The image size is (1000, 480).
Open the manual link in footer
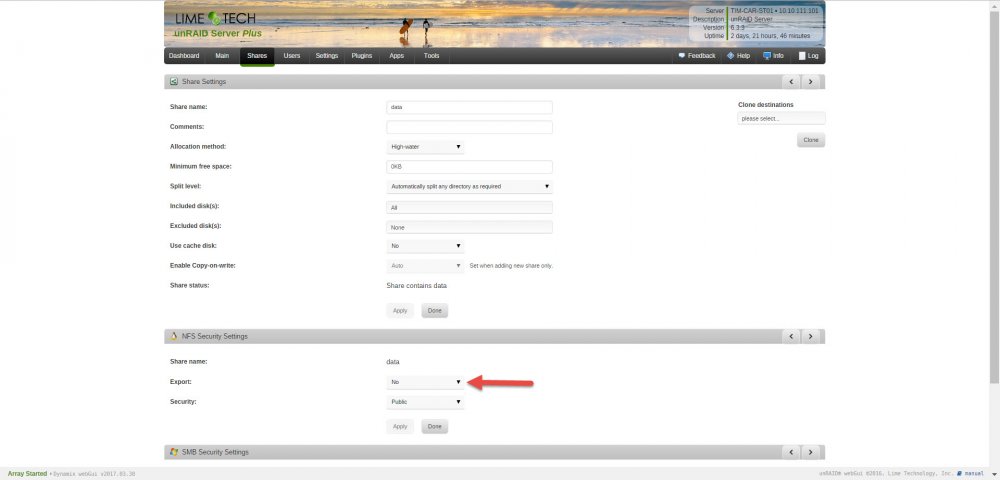(974, 474)
